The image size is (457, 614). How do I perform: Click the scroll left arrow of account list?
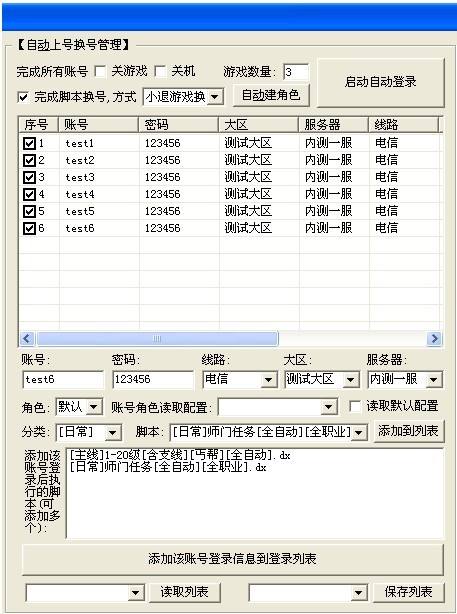(x=27, y=339)
